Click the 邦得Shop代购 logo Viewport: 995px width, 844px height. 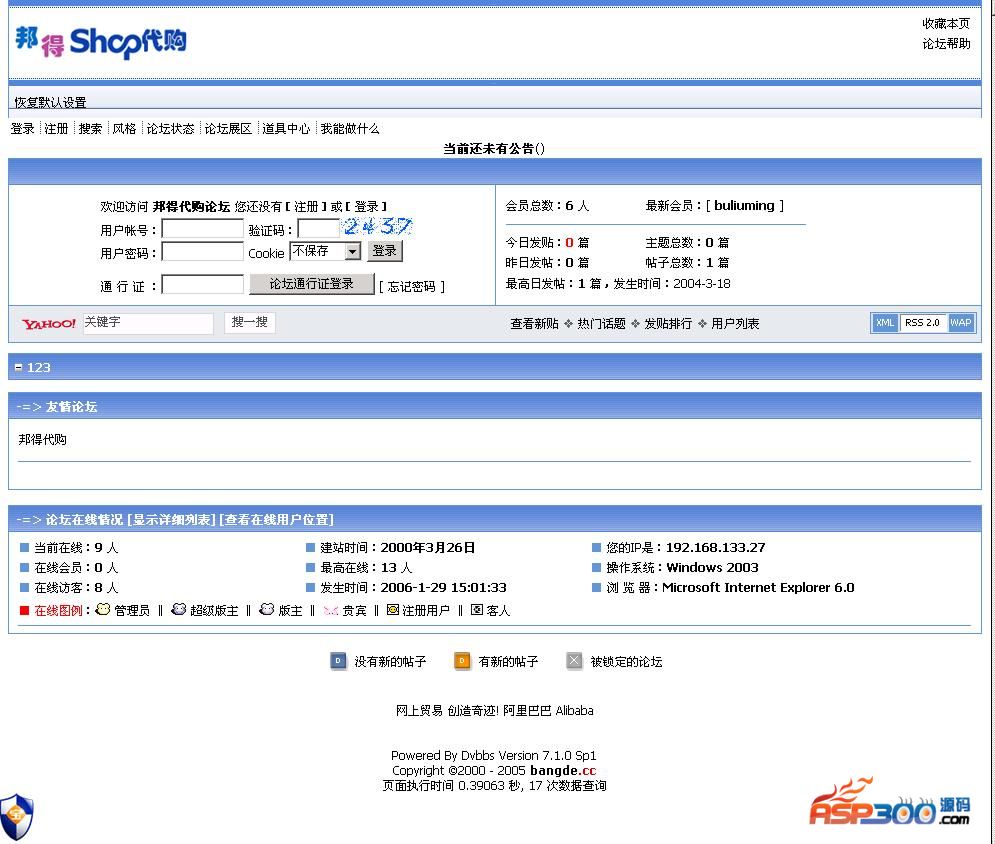(100, 42)
